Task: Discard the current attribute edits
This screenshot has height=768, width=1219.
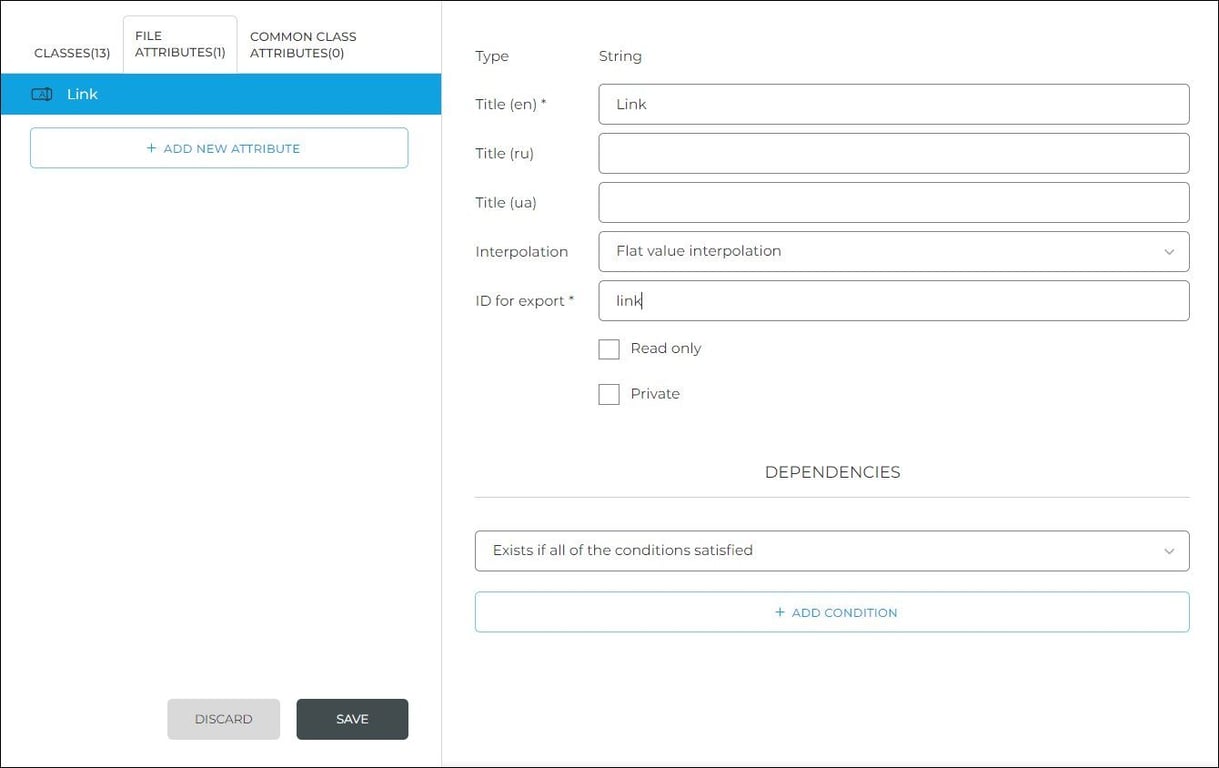Action: (x=223, y=718)
